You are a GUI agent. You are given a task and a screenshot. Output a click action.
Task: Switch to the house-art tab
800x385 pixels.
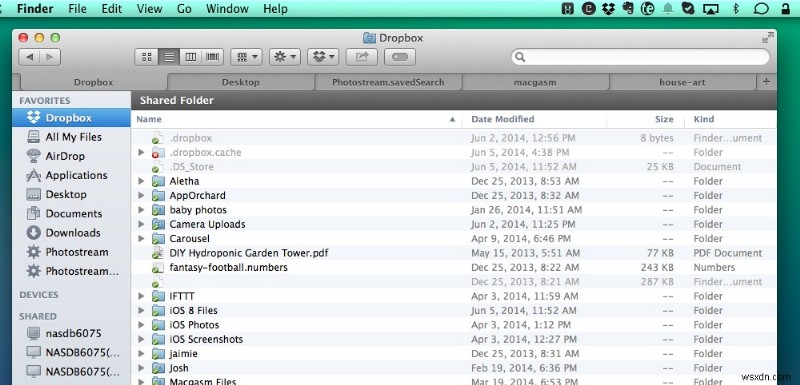(682, 82)
